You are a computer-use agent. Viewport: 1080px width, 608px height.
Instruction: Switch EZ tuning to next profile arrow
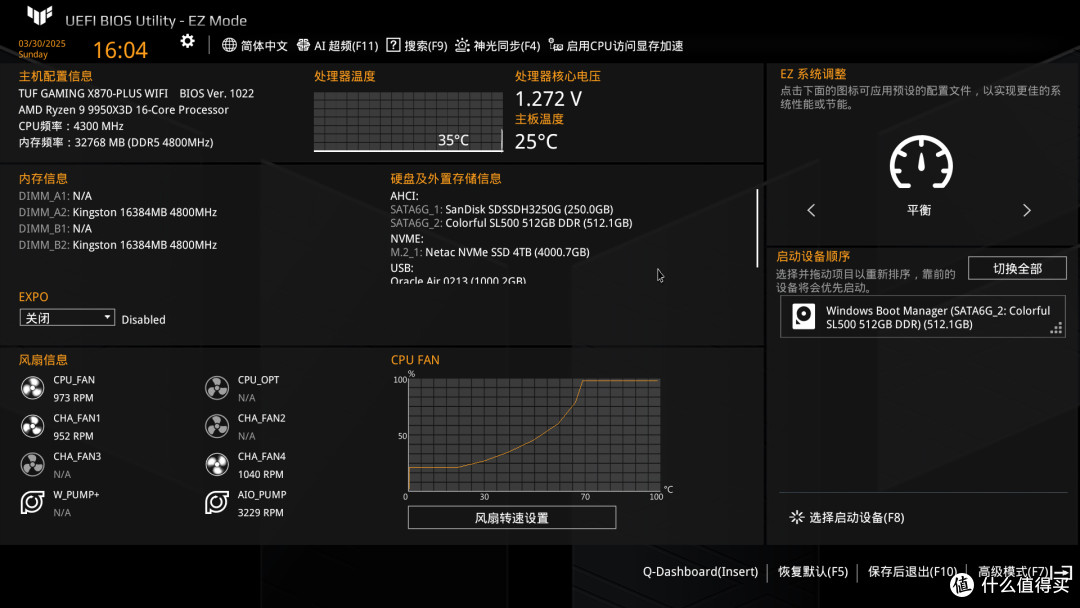[1027, 211]
